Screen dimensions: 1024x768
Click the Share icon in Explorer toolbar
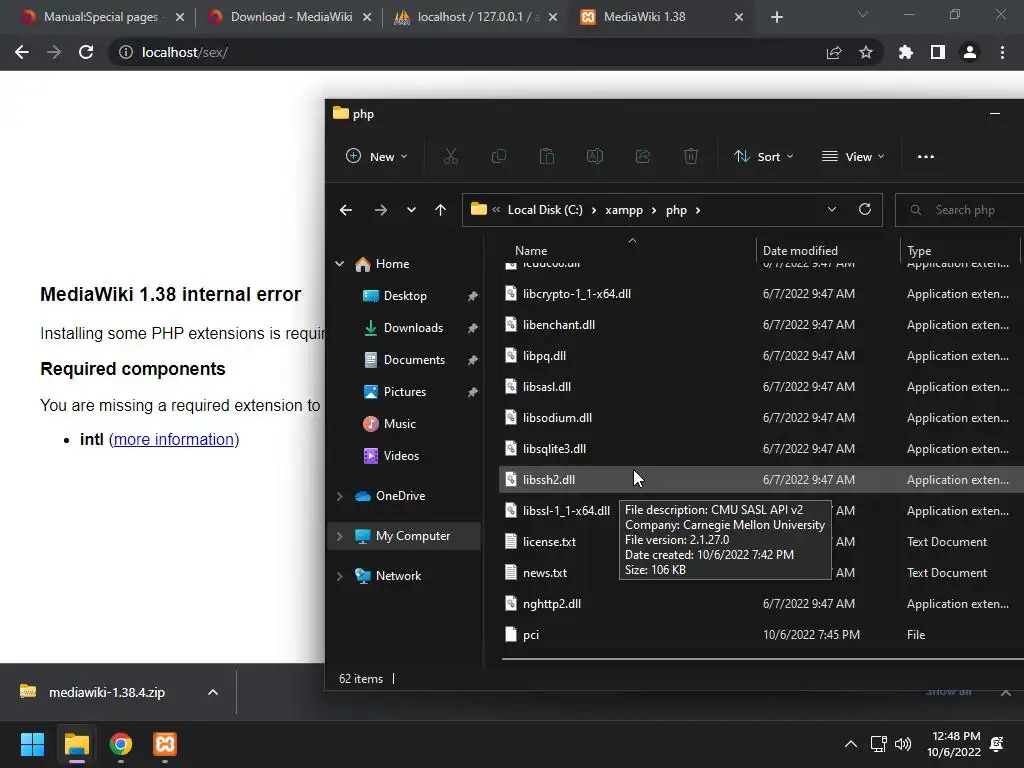coord(643,156)
